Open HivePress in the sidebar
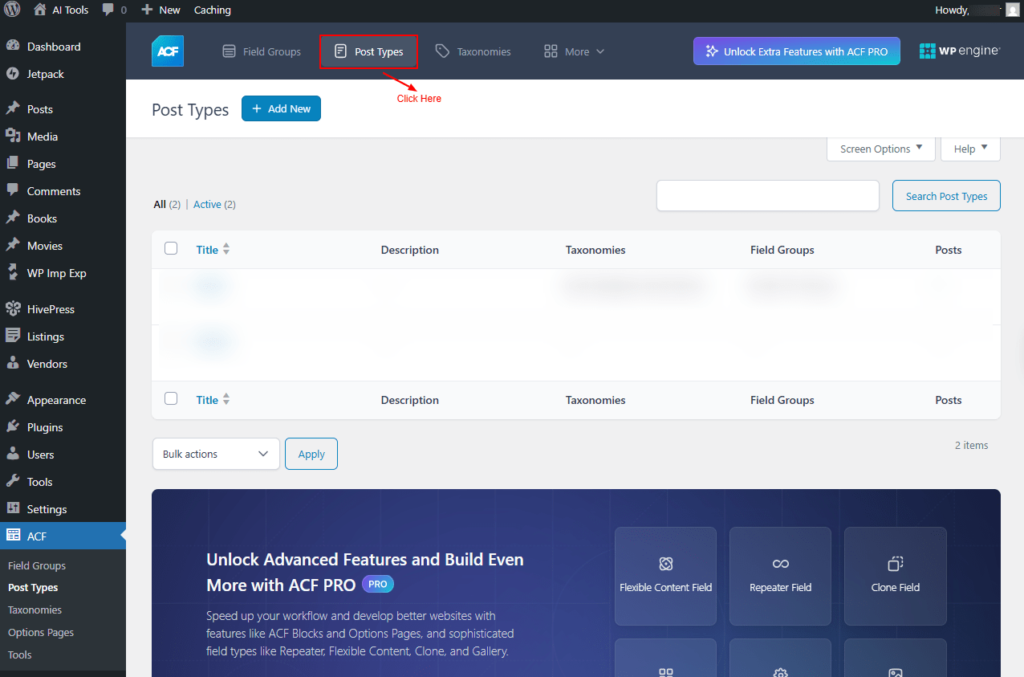Viewport: 1024px width, 677px height. point(50,309)
